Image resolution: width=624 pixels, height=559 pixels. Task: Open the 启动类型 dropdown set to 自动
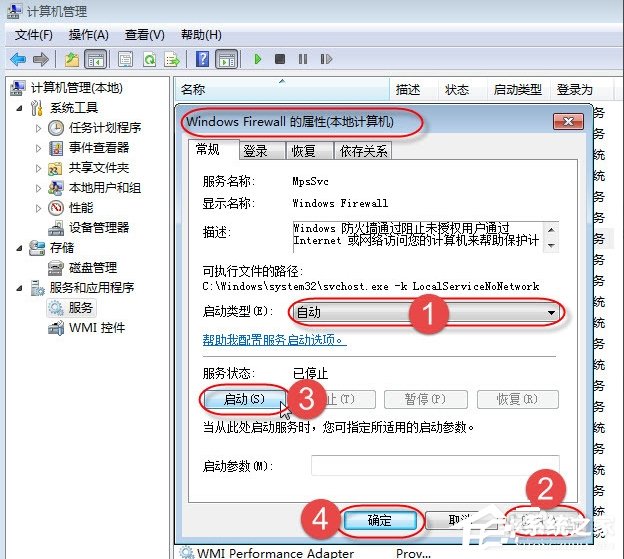click(426, 312)
